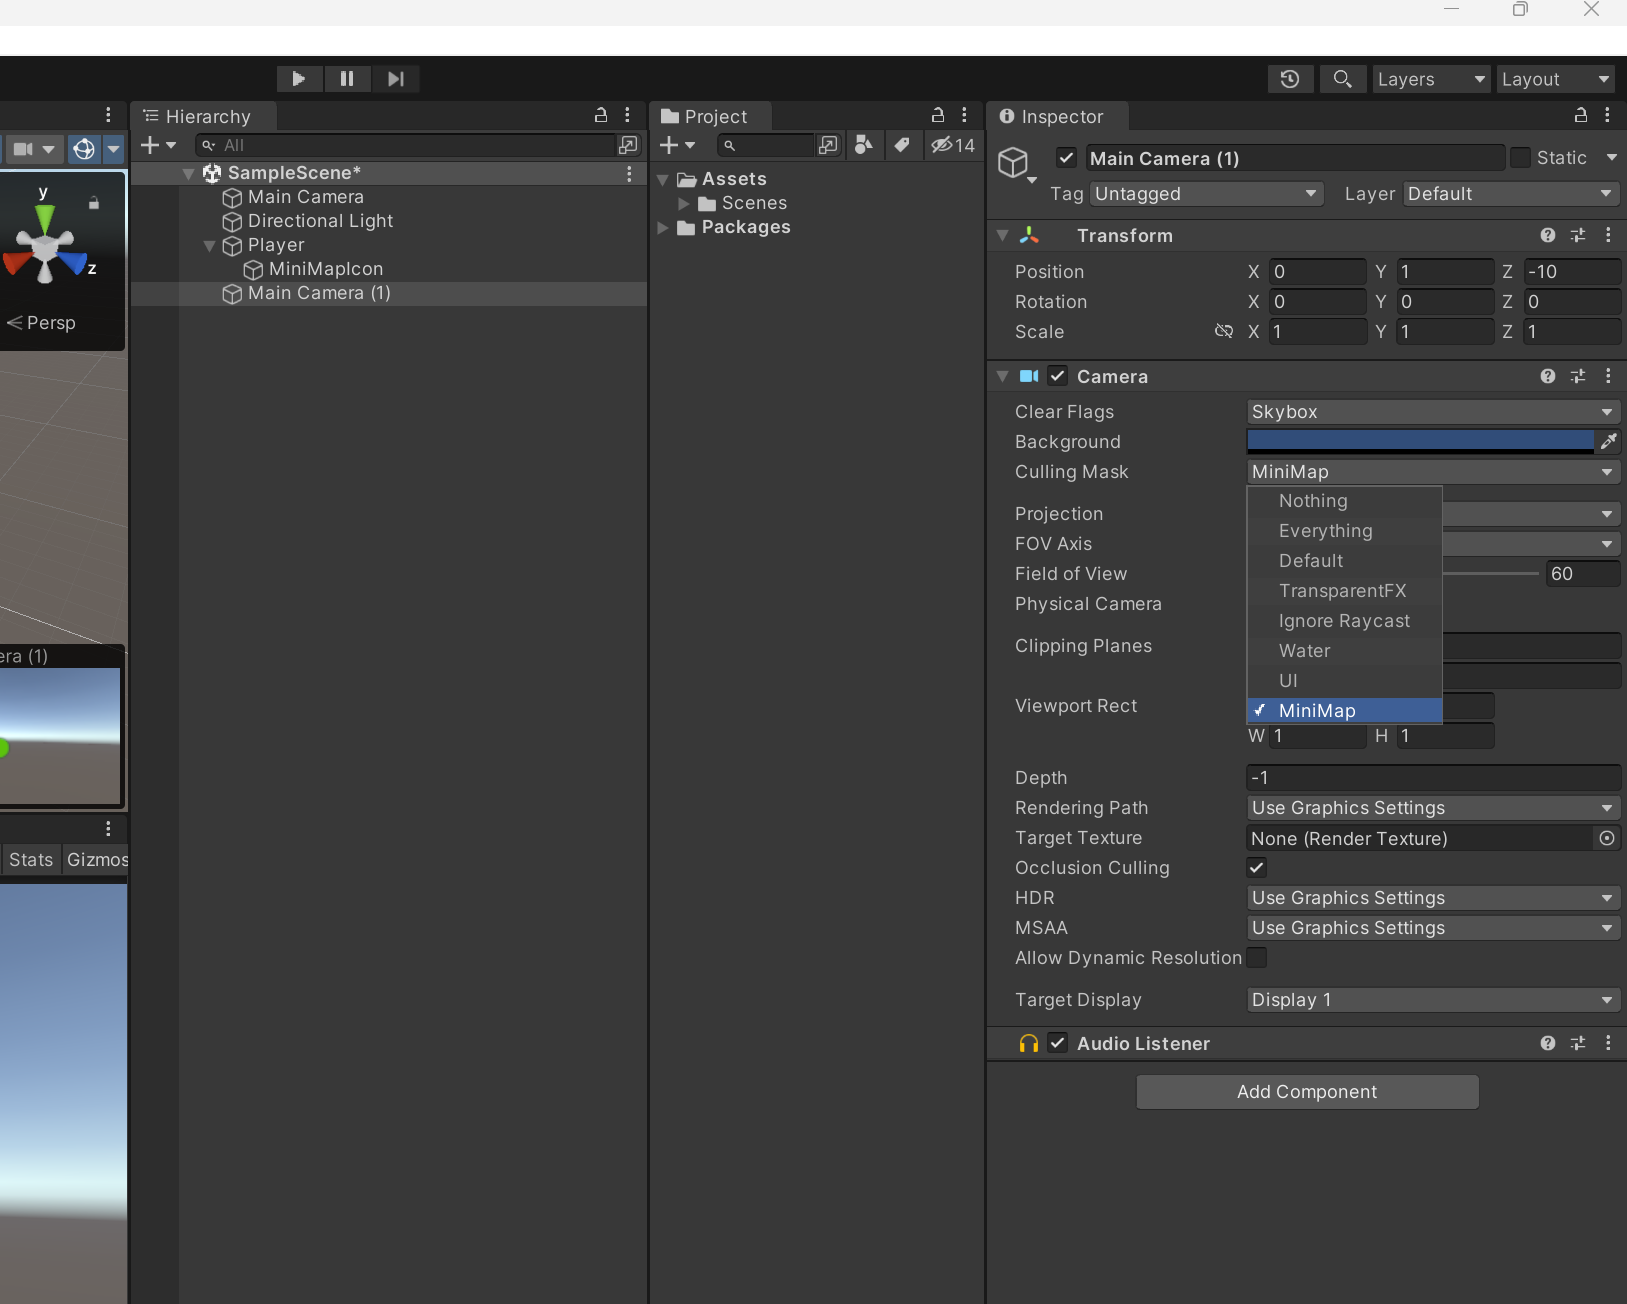The width and height of the screenshot is (1627, 1304).
Task: Toggle hidden packages visibility count
Action: click(953, 145)
